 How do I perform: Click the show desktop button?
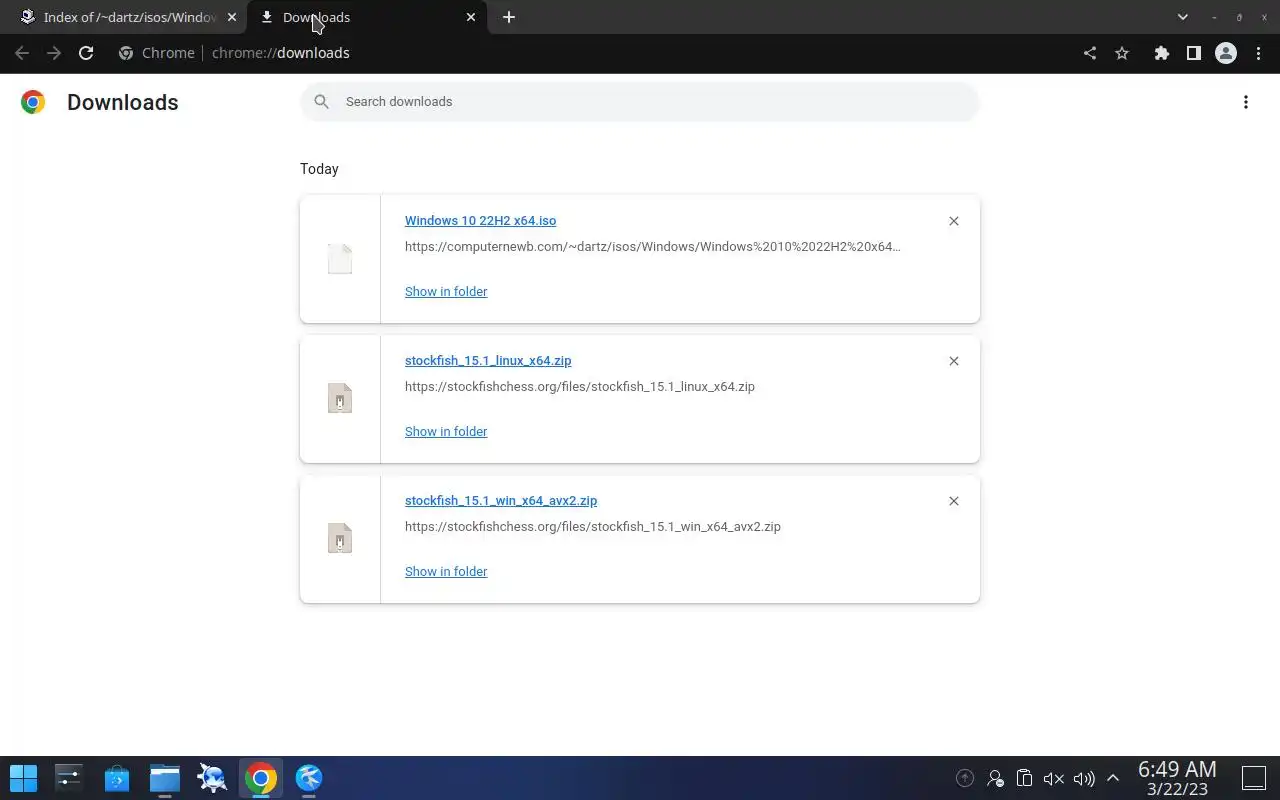point(1254,778)
